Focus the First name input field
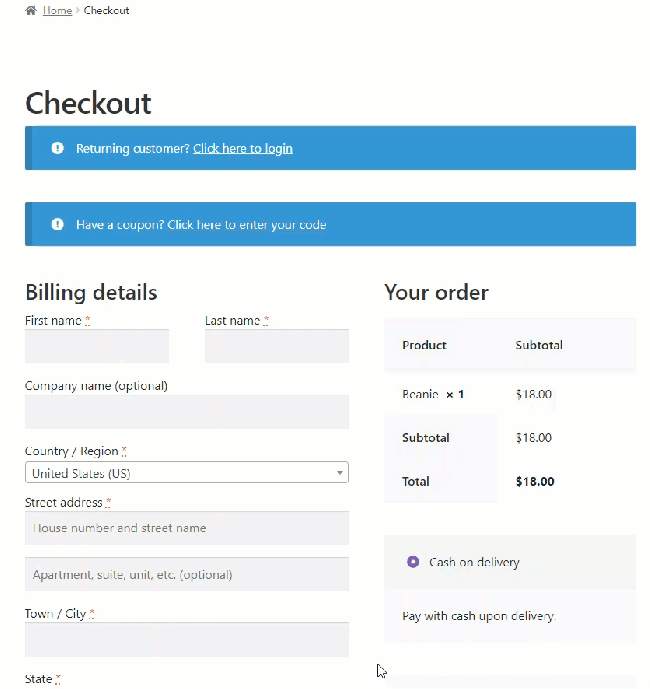This screenshot has height=689, width=650. point(97,346)
